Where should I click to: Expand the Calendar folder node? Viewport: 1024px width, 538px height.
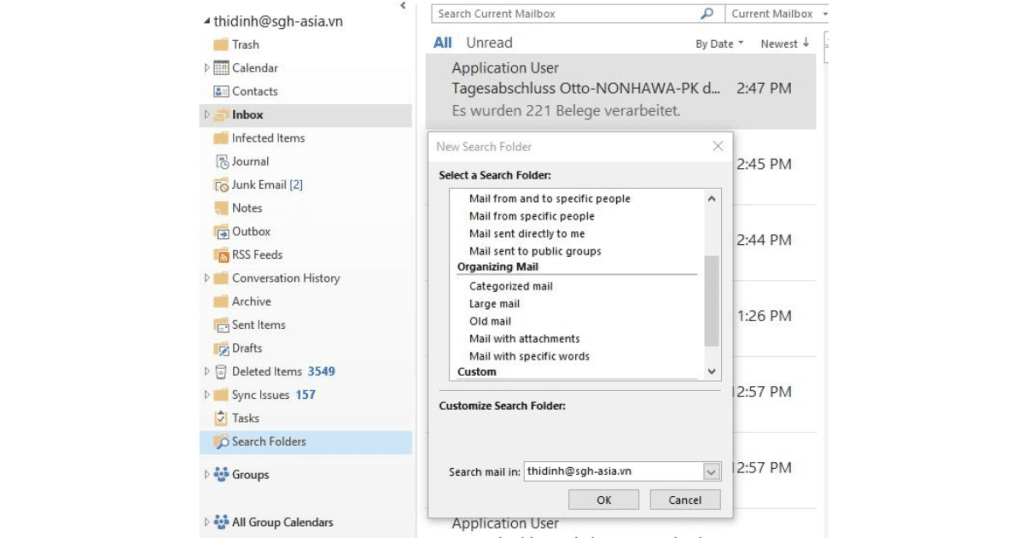click(206, 68)
